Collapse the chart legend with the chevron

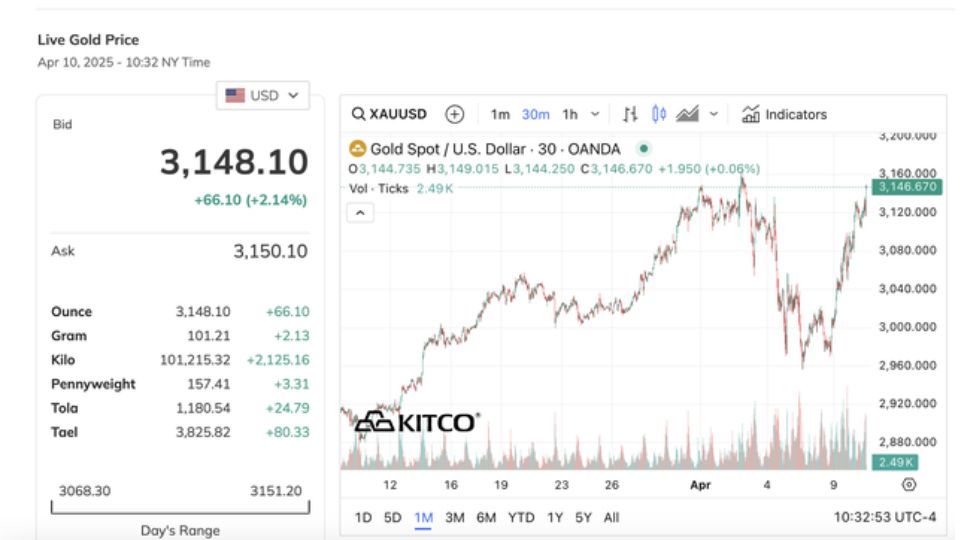[x=360, y=212]
